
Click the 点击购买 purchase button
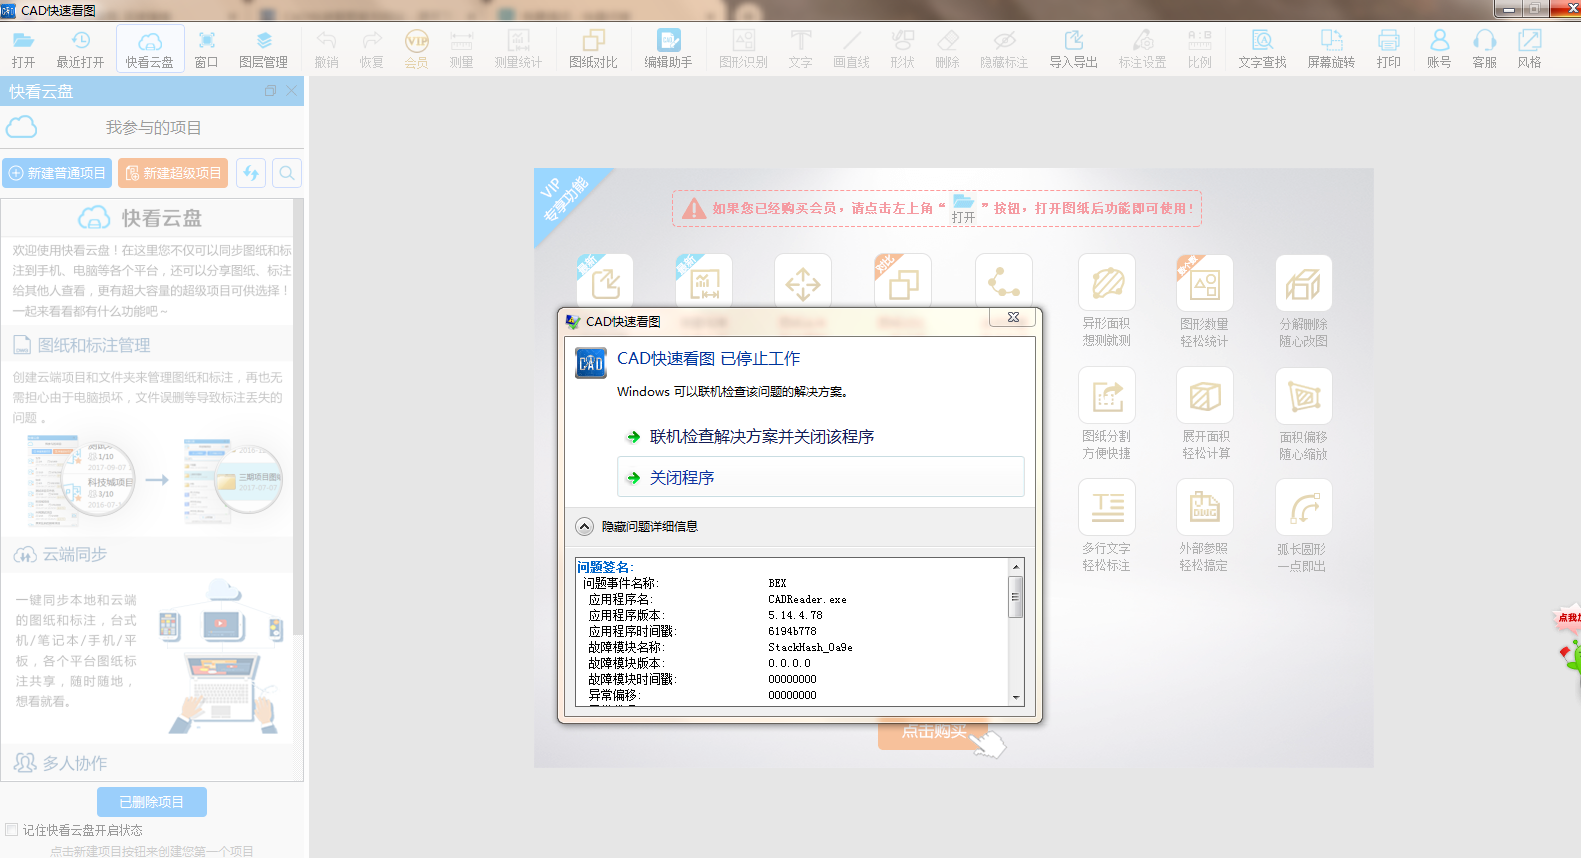pyautogui.click(x=933, y=733)
